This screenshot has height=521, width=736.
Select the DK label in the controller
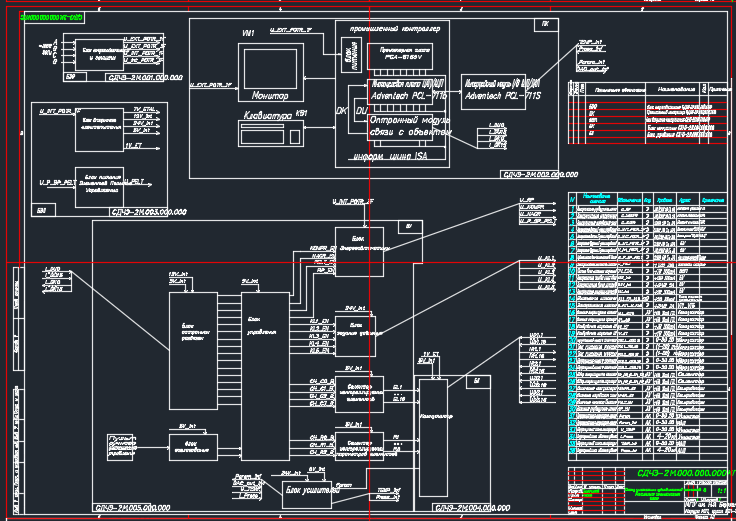coord(341,110)
